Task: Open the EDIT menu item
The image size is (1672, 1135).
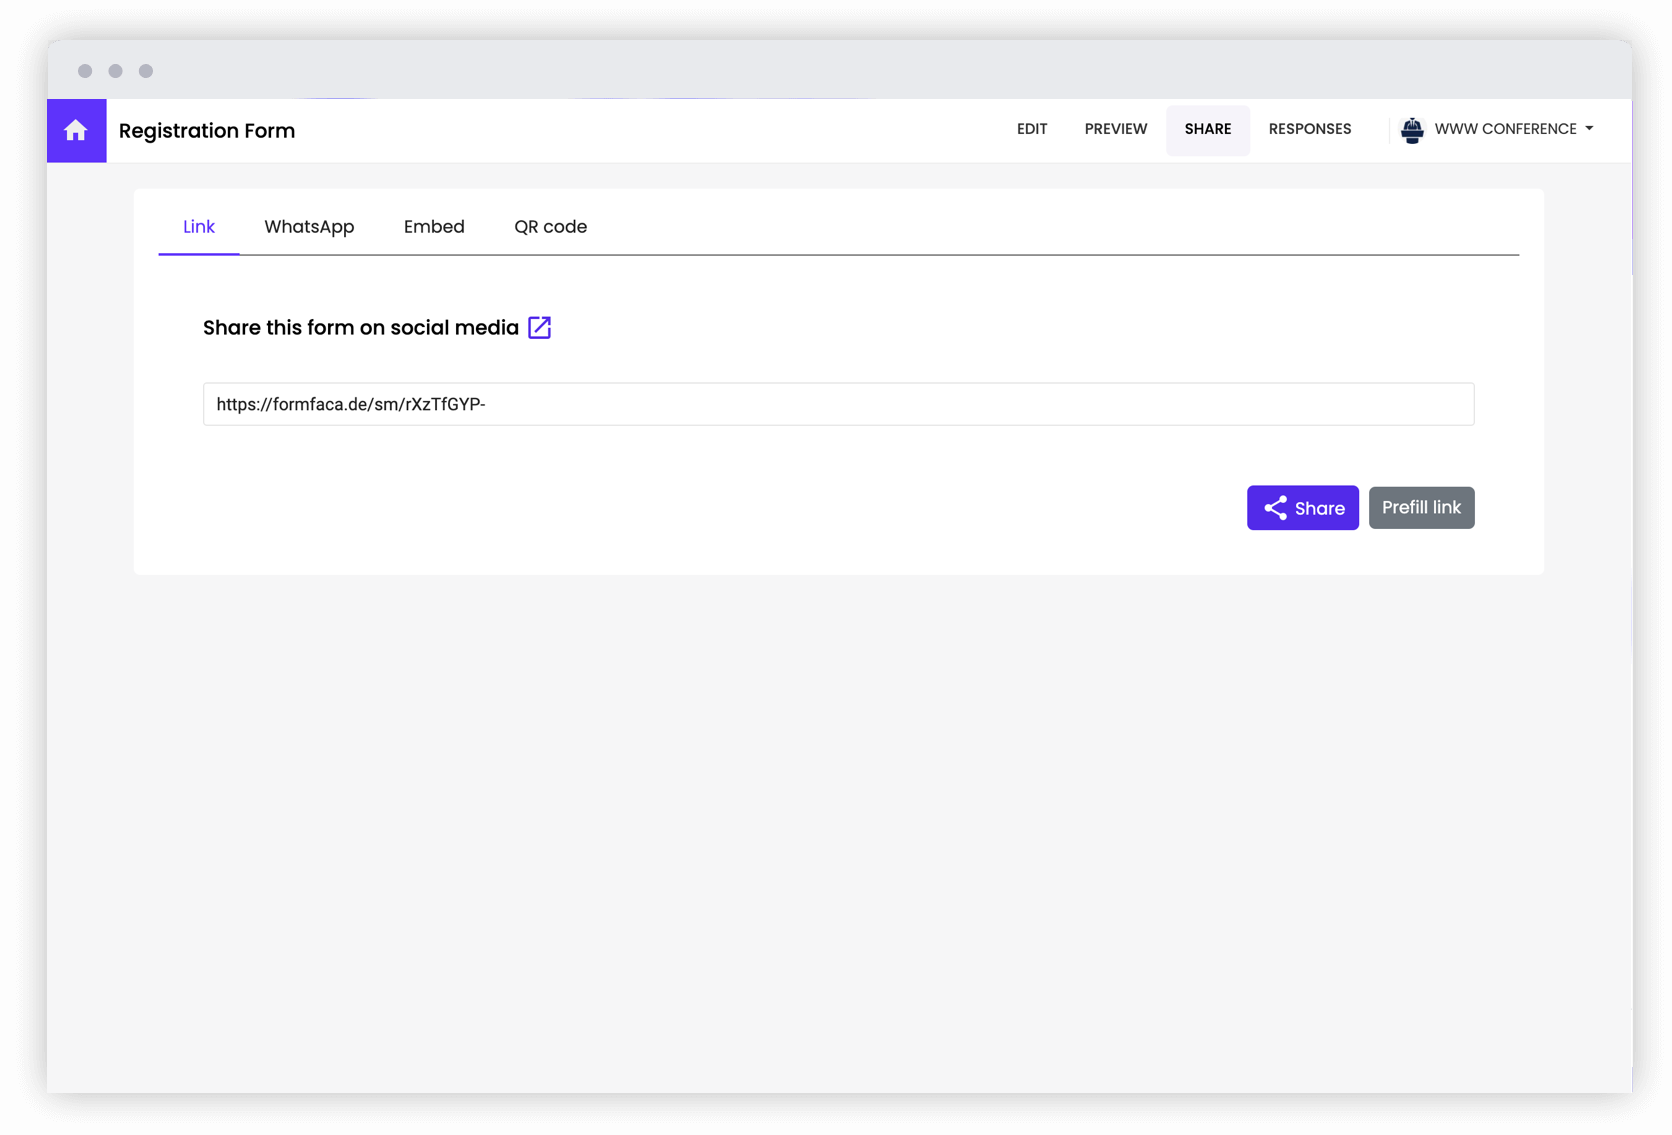Action: pos(1032,129)
